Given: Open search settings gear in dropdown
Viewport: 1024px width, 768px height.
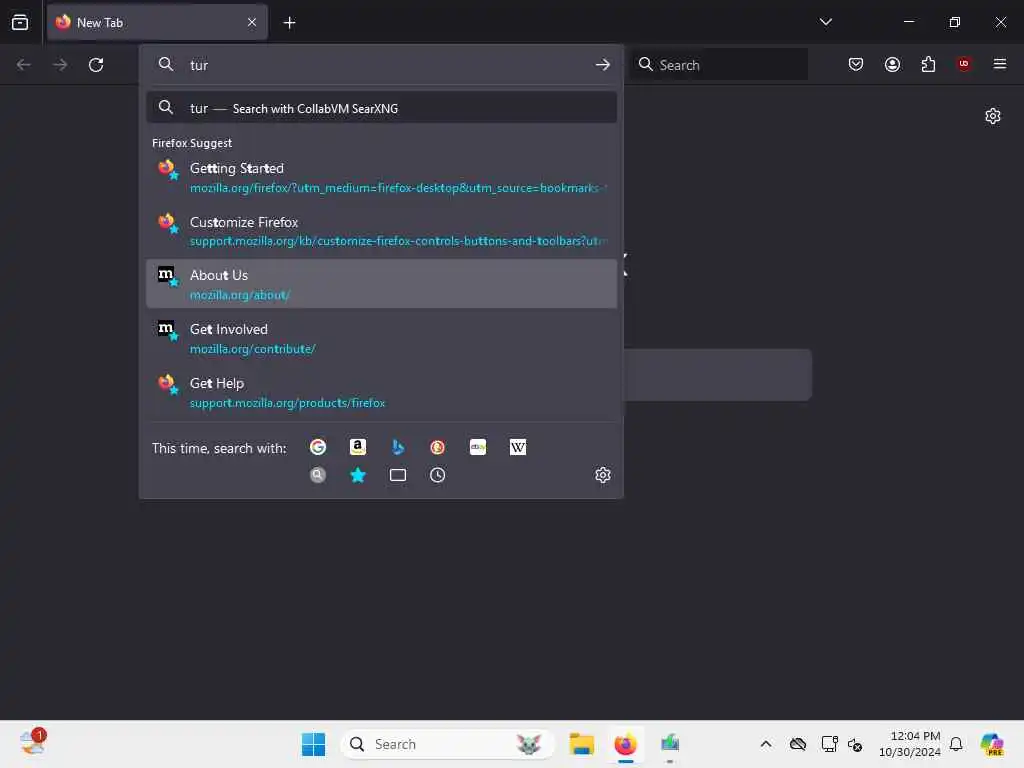Looking at the screenshot, I should point(603,475).
